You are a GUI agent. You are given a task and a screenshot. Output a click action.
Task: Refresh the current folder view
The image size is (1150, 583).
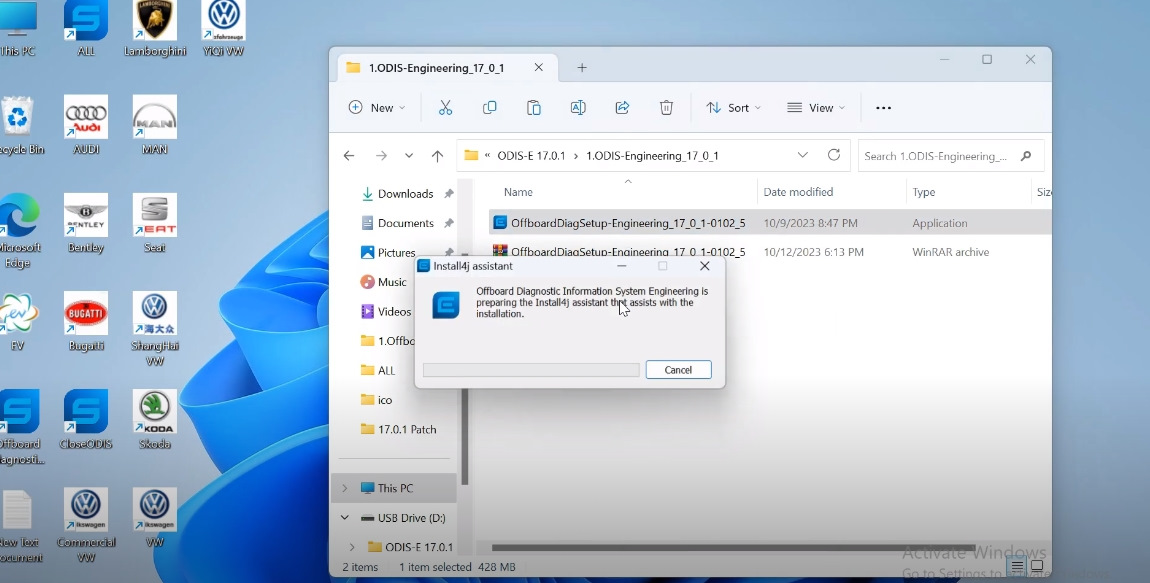834,156
